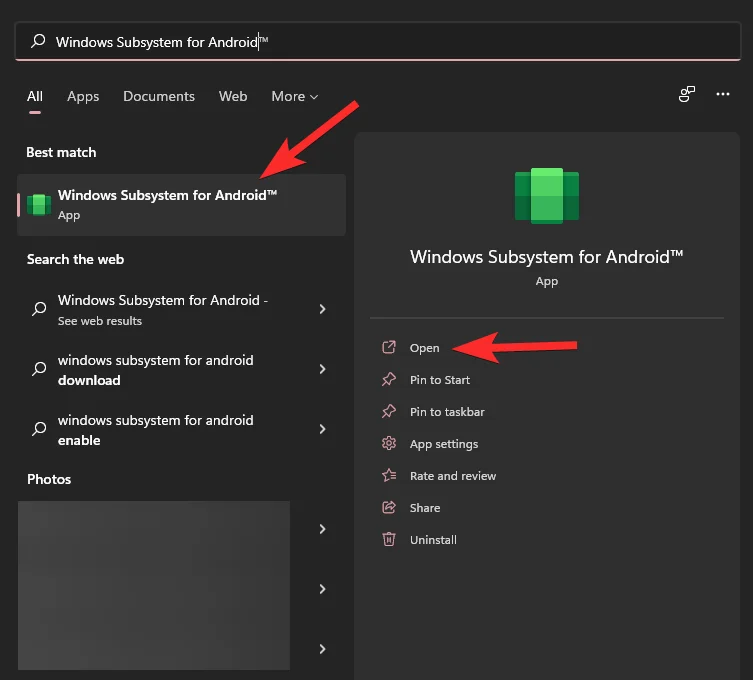Expand the More filter dropdown
753x680 pixels.
click(294, 96)
